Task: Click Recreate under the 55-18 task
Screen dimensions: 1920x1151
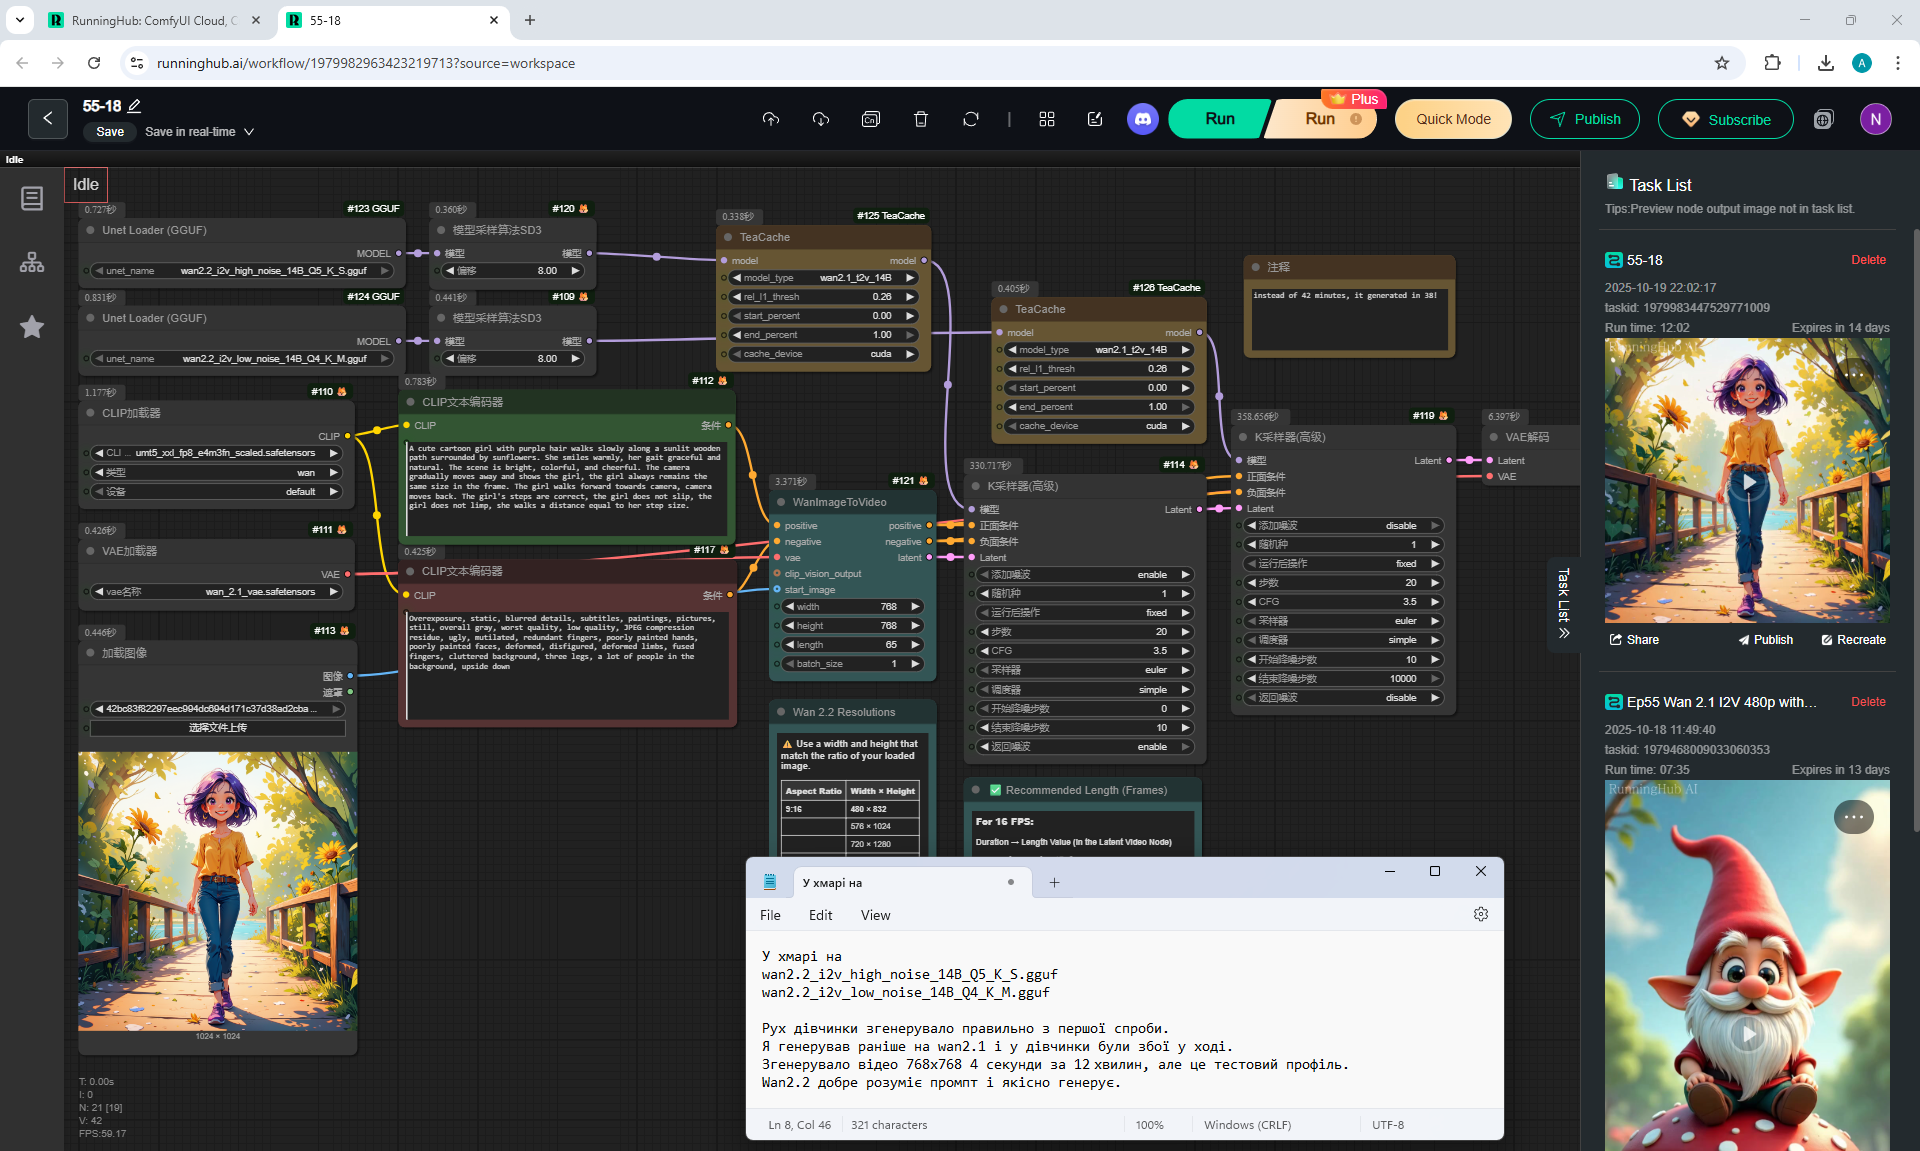Action: (1853, 640)
